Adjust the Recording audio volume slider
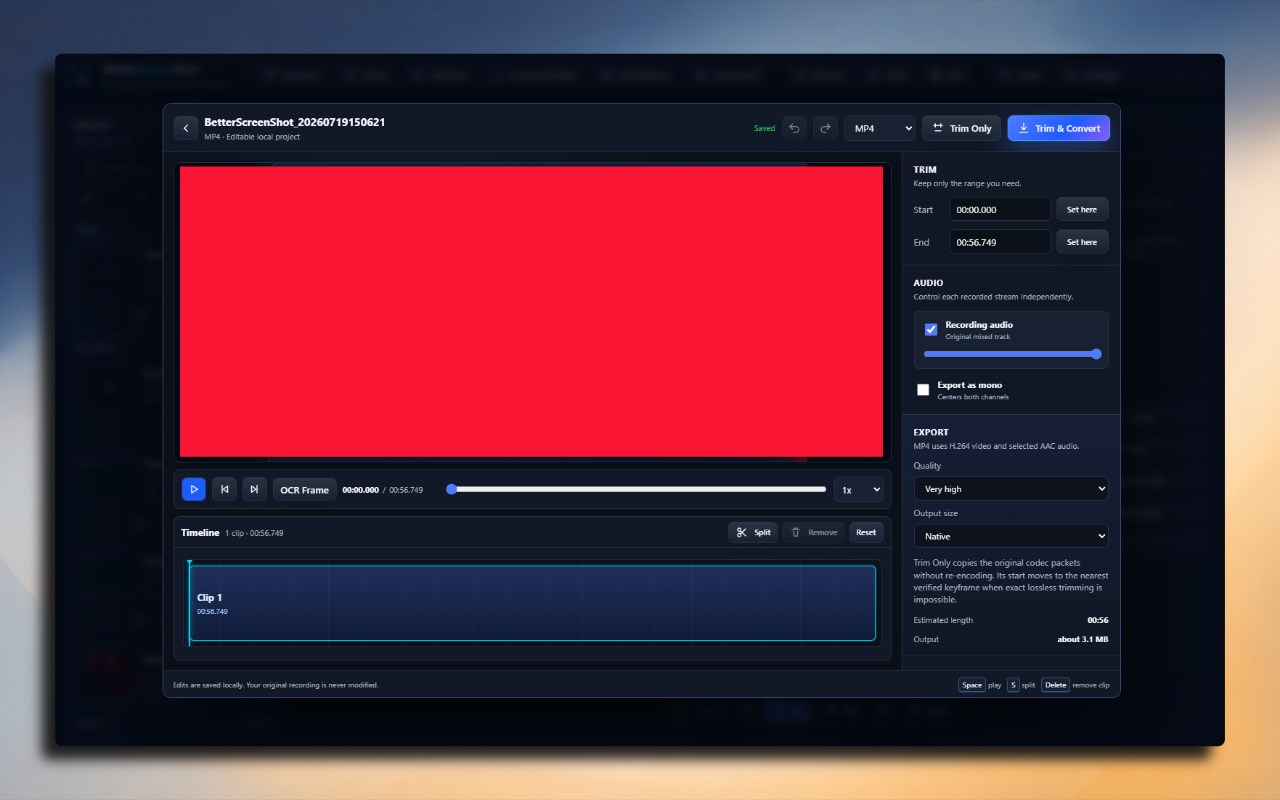The width and height of the screenshot is (1280, 800). [1012, 353]
